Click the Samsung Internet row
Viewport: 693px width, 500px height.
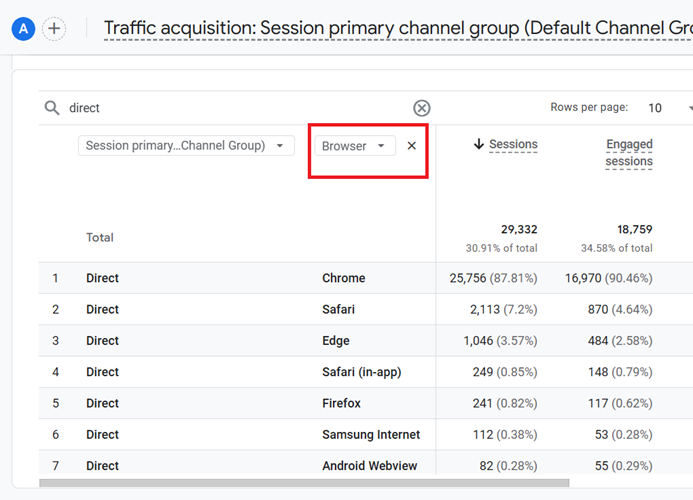pos(371,434)
